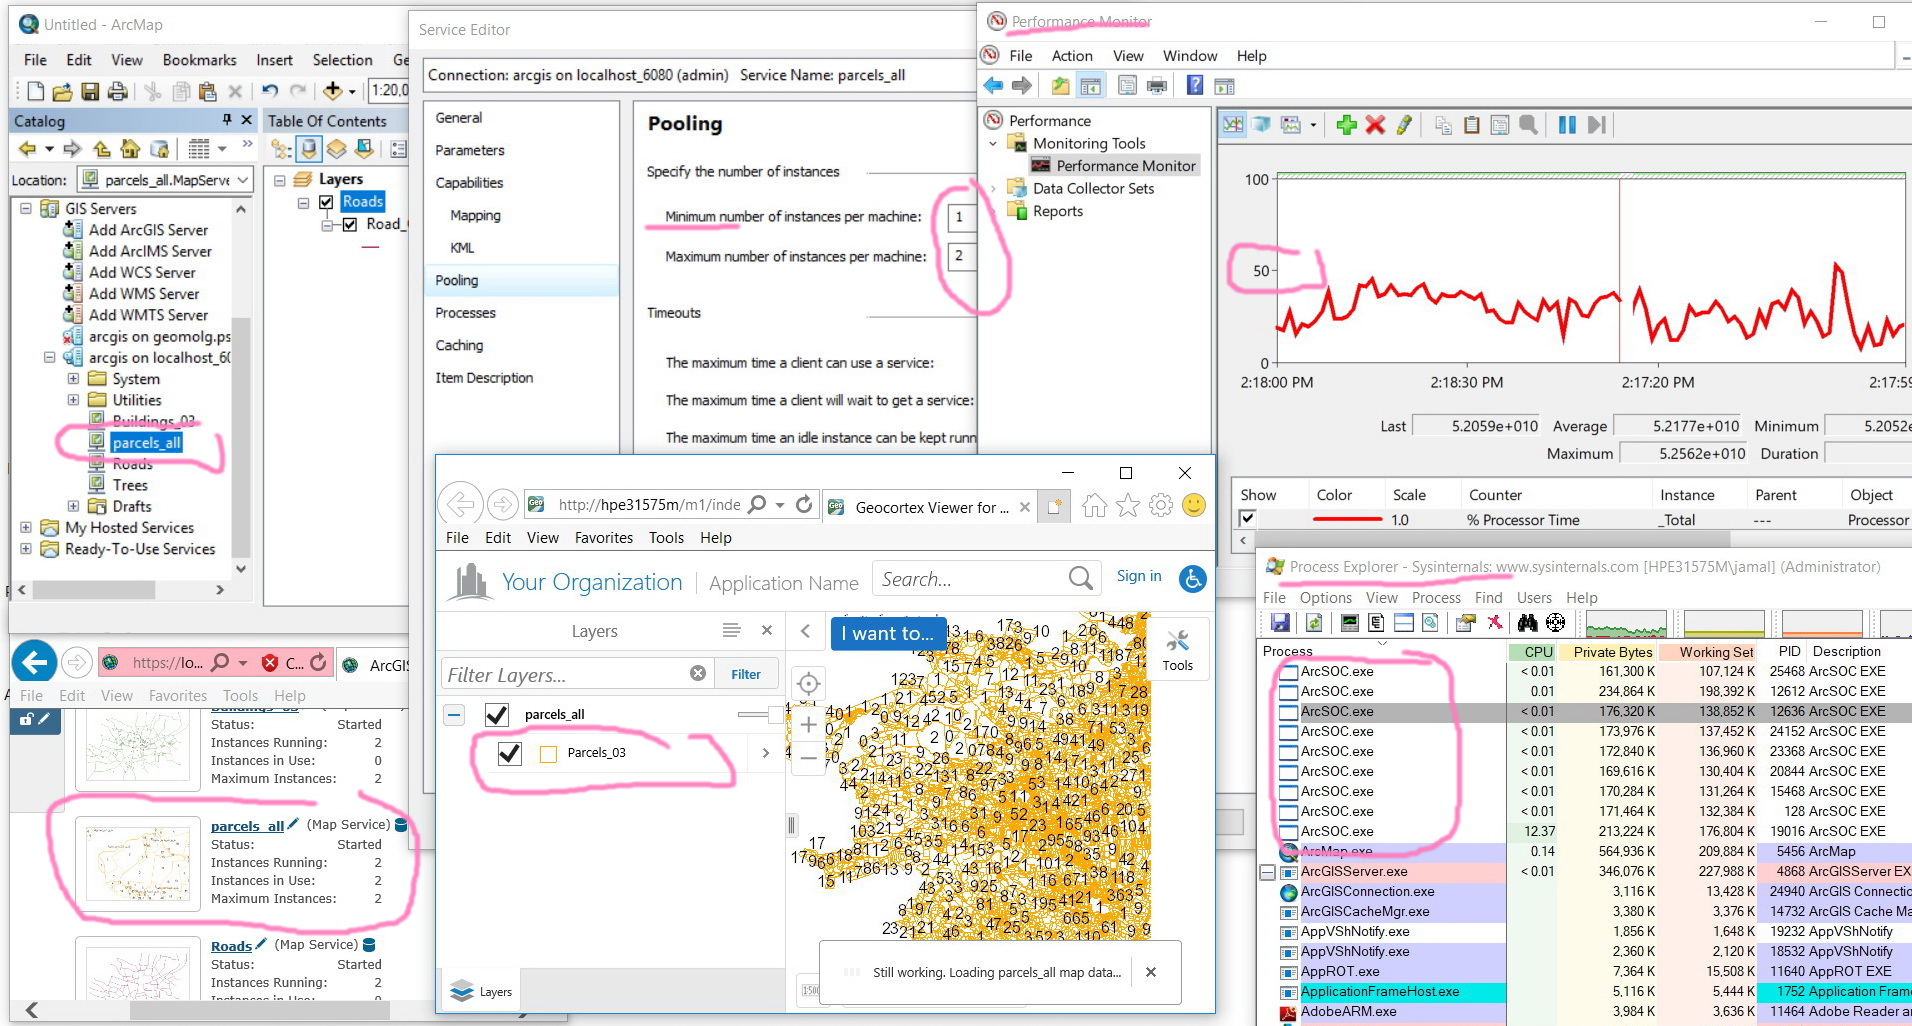This screenshot has width=1912, height=1026.
Task: Click the Filter button in Layers panel
Action: click(x=745, y=674)
